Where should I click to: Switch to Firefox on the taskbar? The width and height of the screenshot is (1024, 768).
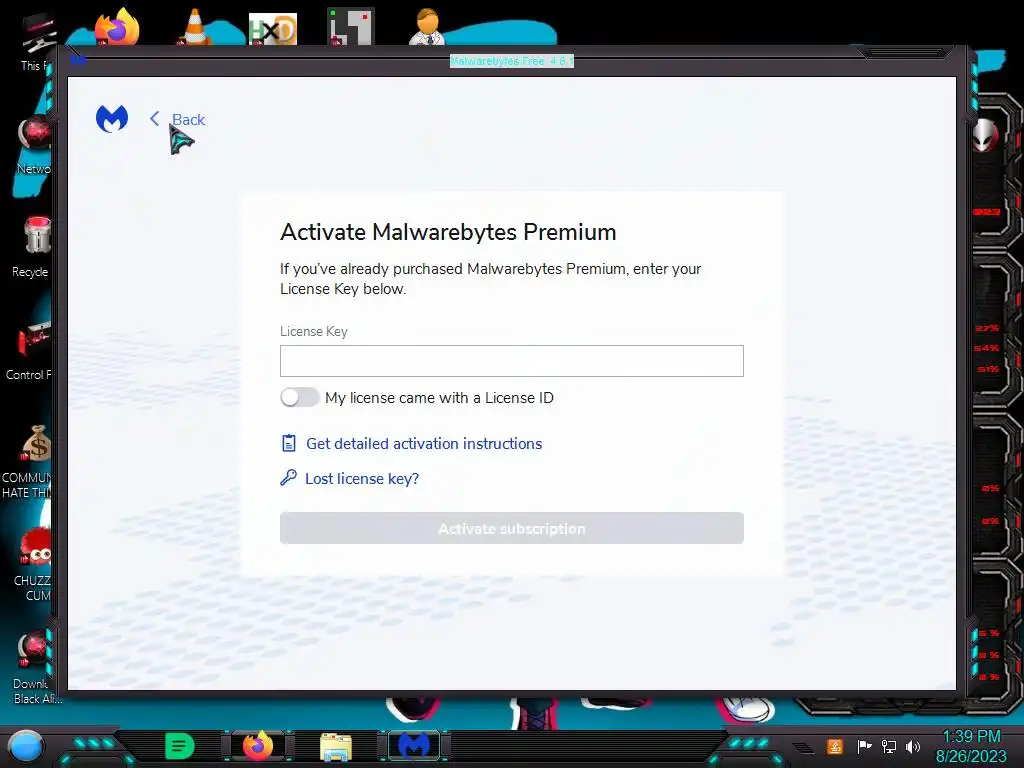258,746
